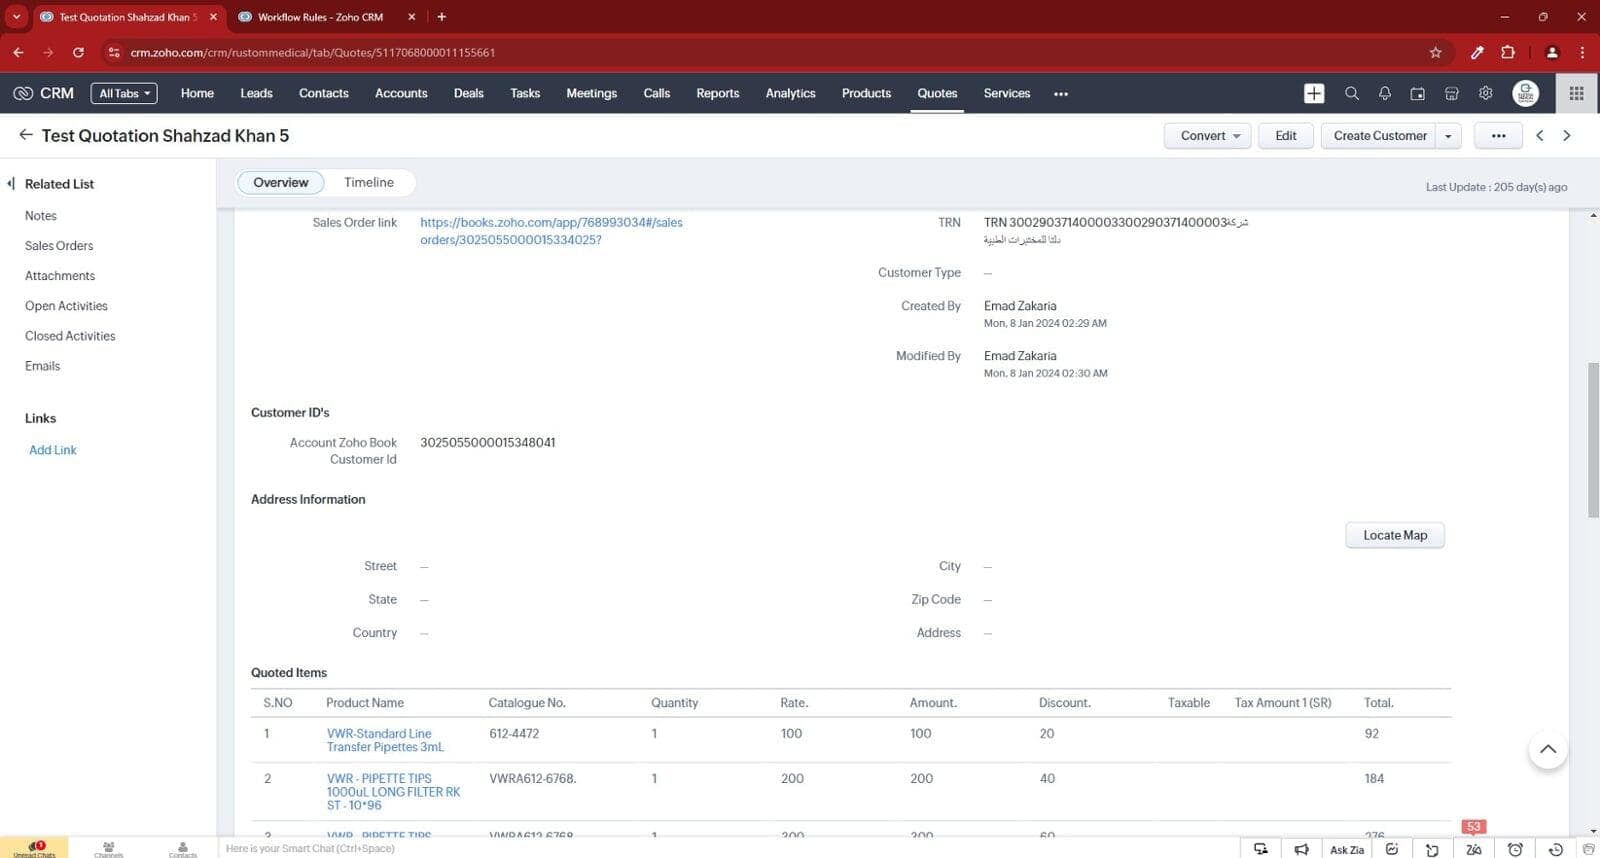This screenshot has height=858, width=1600.
Task: Open VWR - PIPETTE TIPS 1000uL product link
Action: pos(393,791)
